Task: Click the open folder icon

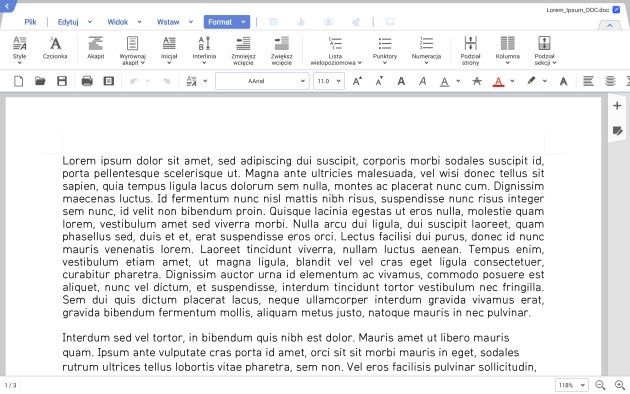Action: [x=40, y=81]
